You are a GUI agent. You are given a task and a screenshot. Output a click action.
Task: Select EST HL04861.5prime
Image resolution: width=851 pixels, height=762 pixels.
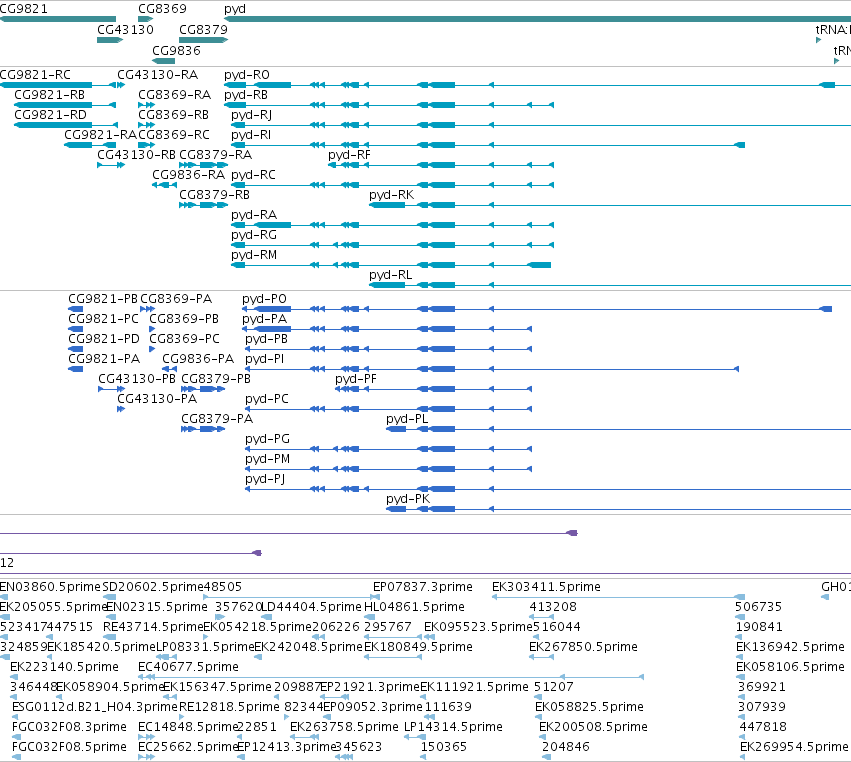(x=414, y=607)
